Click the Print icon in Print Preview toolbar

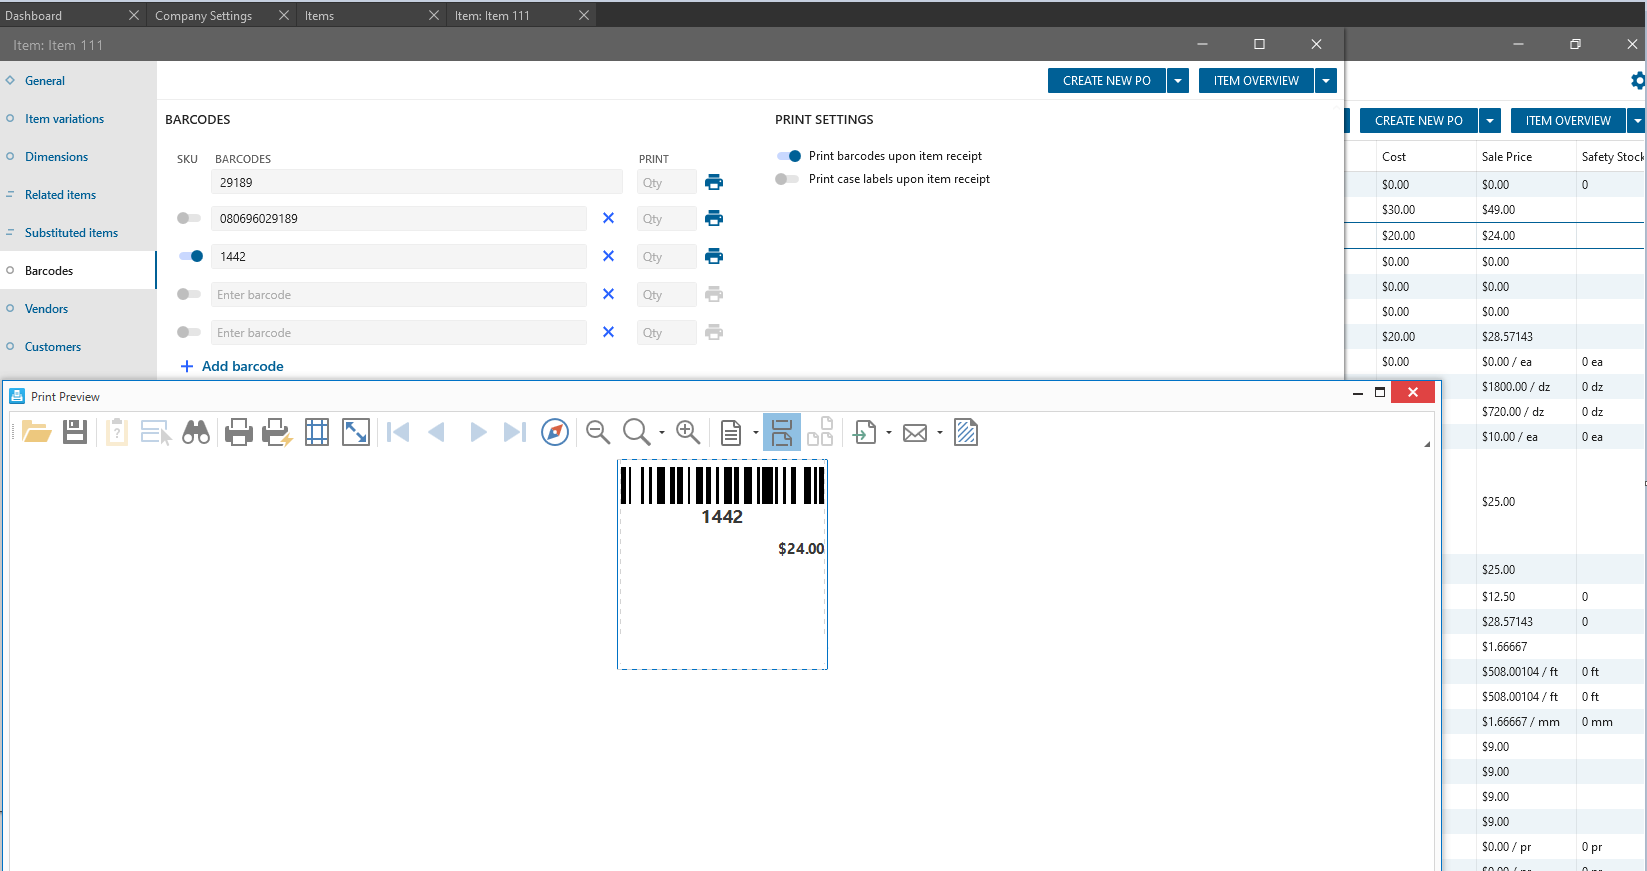click(x=239, y=432)
